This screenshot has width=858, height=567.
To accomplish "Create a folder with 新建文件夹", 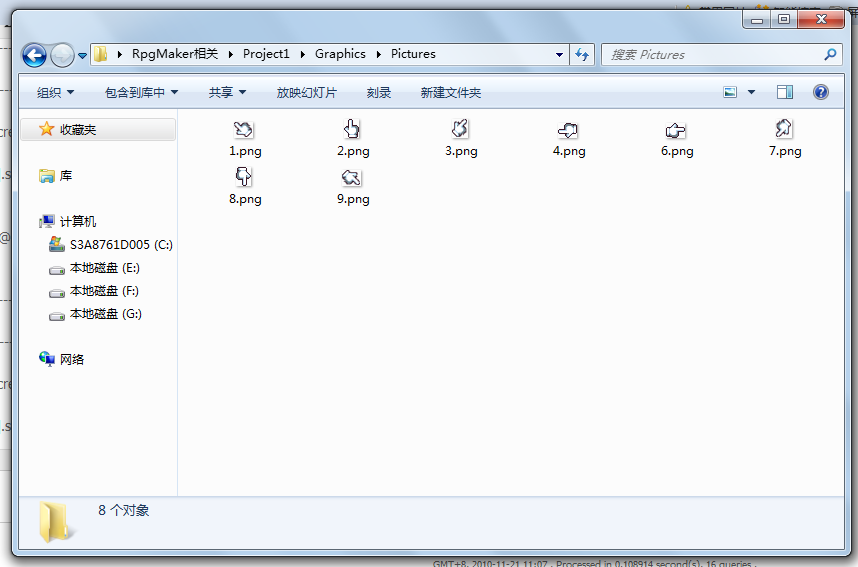I will (450, 92).
